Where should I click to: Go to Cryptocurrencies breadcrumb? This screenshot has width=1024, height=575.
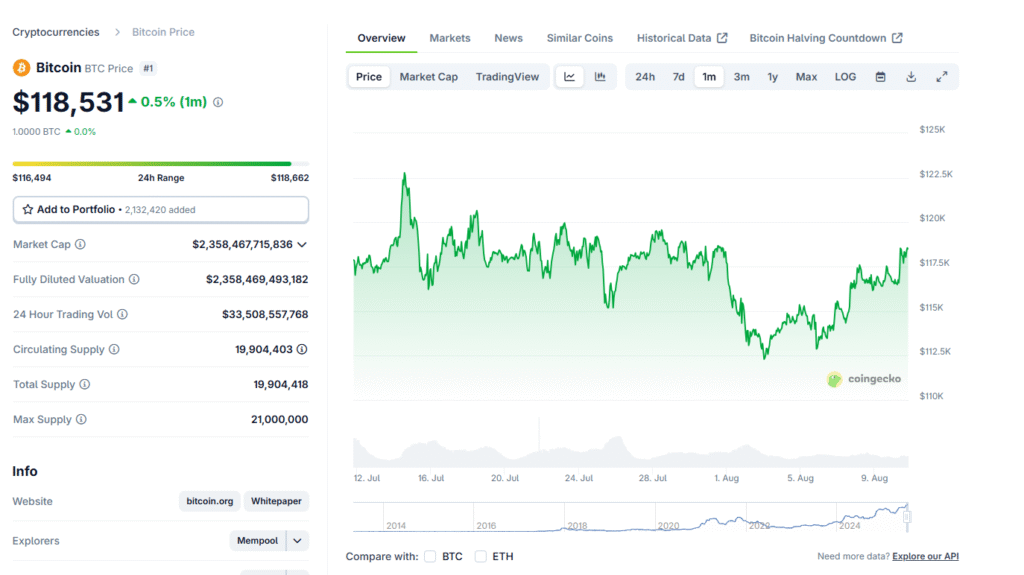(56, 32)
